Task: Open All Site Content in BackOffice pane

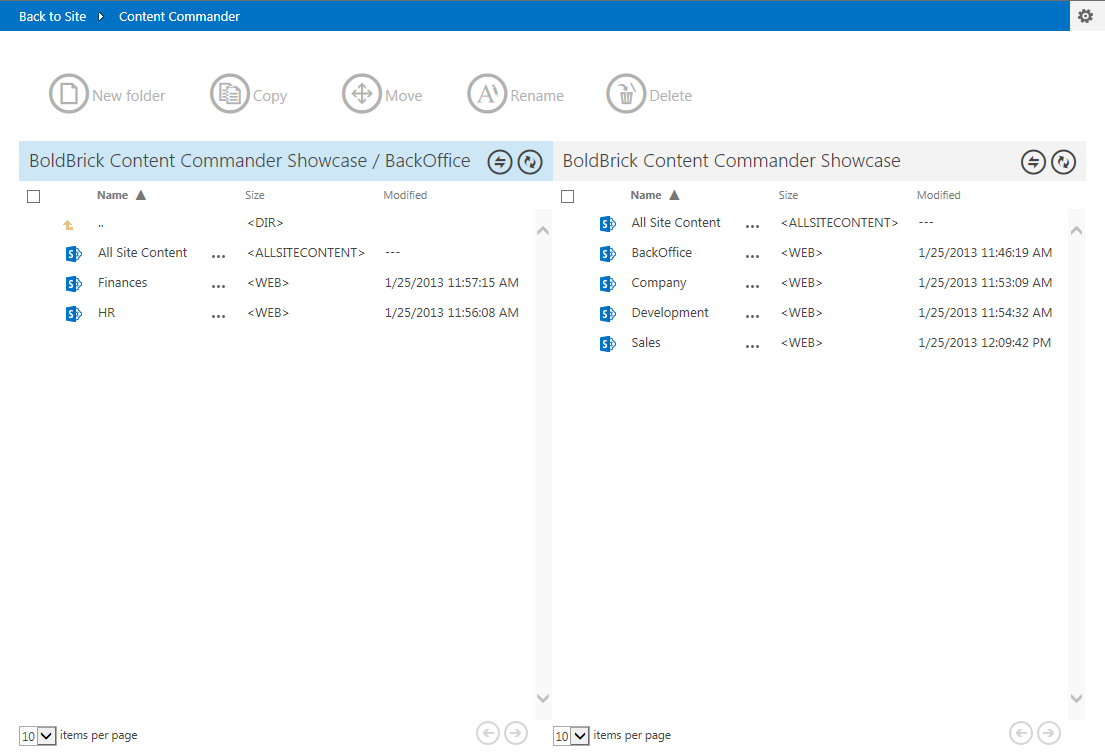Action: click(142, 252)
